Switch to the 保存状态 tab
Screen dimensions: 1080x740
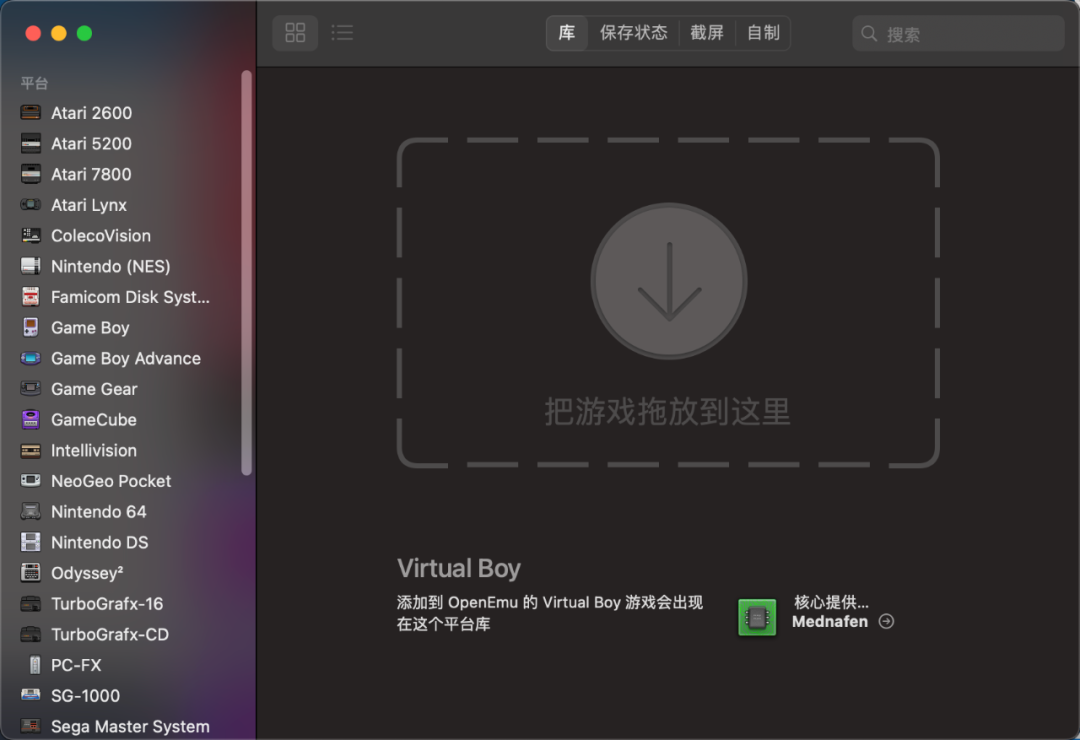click(634, 33)
